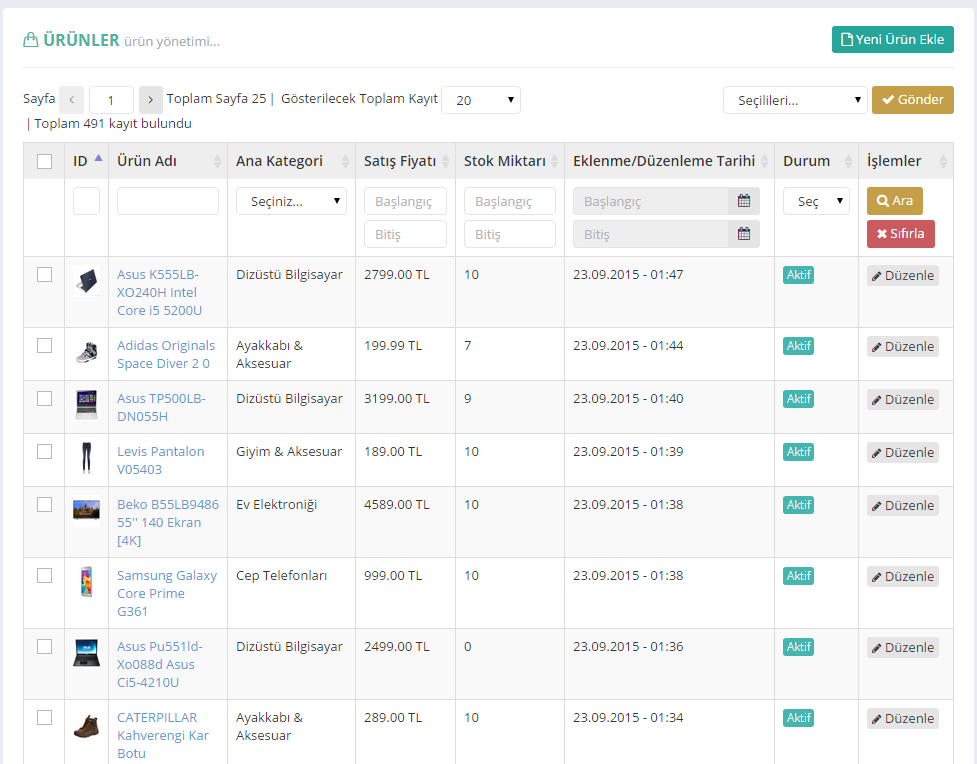Viewport: 977px width, 764px height.
Task: Click sort icon on Stok Miktarı column
Action: (x=555, y=162)
